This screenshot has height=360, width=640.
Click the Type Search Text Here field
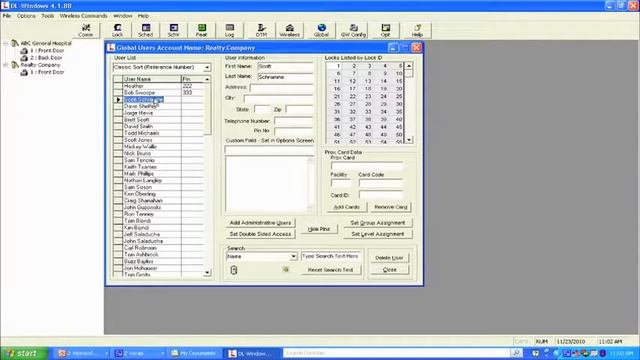coord(330,256)
